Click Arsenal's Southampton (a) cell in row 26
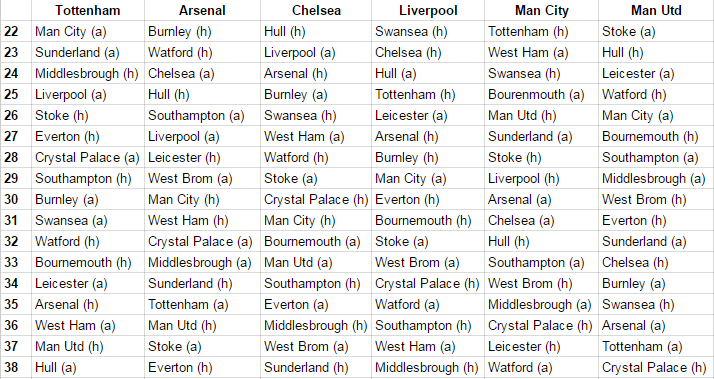Viewport: 714px width, 379px height. (202, 116)
